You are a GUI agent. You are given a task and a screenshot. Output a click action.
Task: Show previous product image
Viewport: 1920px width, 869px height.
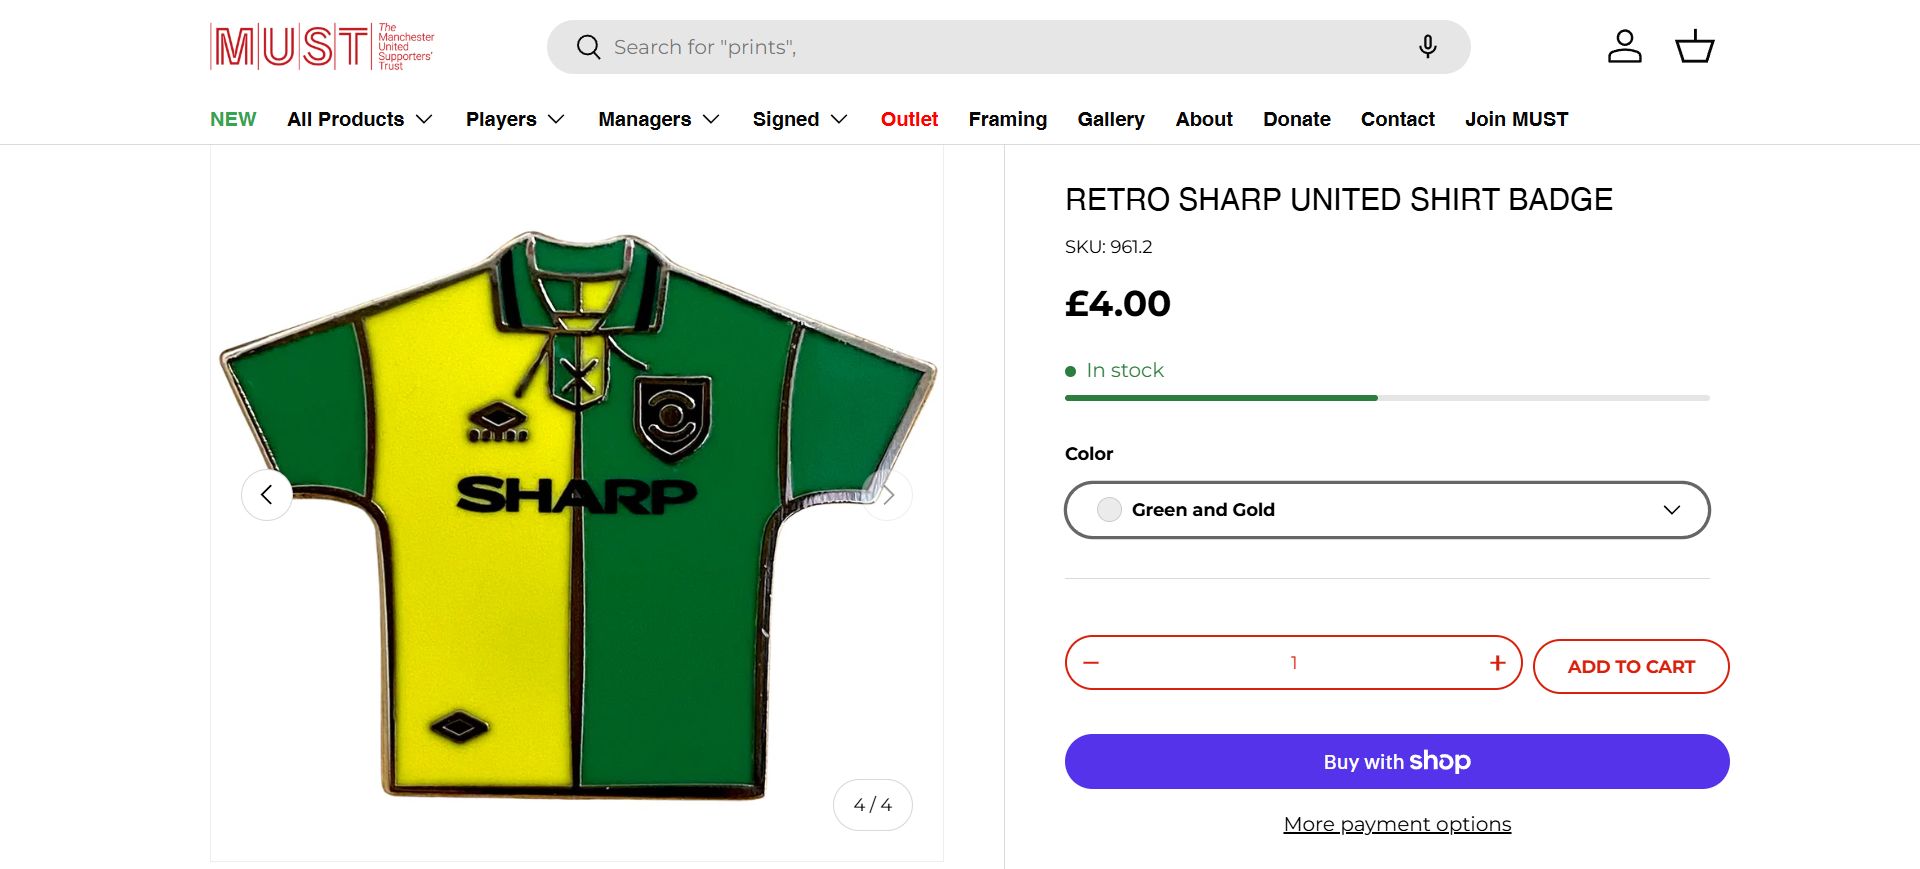click(267, 495)
